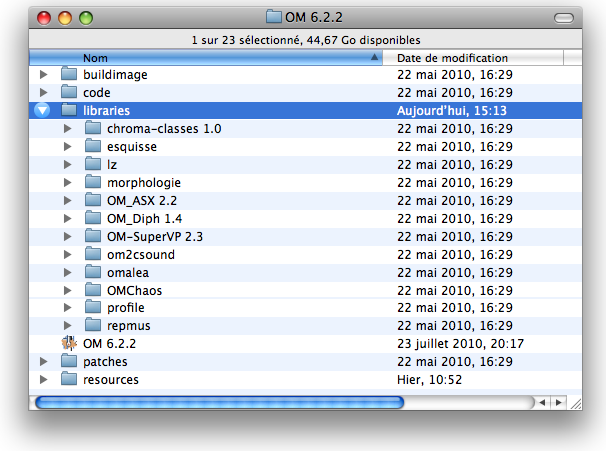The height and width of the screenshot is (451, 606).
Task: Select the 'libraries' row name
Action: point(106,111)
